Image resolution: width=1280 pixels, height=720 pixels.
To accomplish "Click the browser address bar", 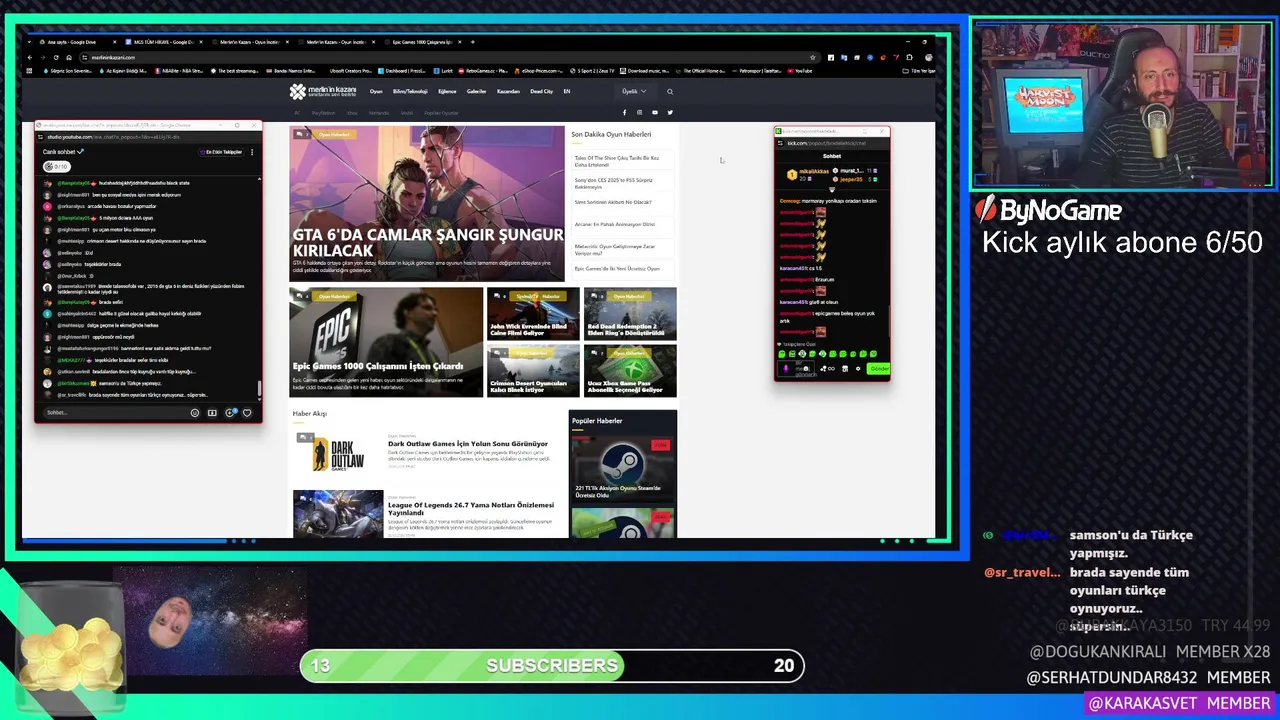I will point(450,57).
